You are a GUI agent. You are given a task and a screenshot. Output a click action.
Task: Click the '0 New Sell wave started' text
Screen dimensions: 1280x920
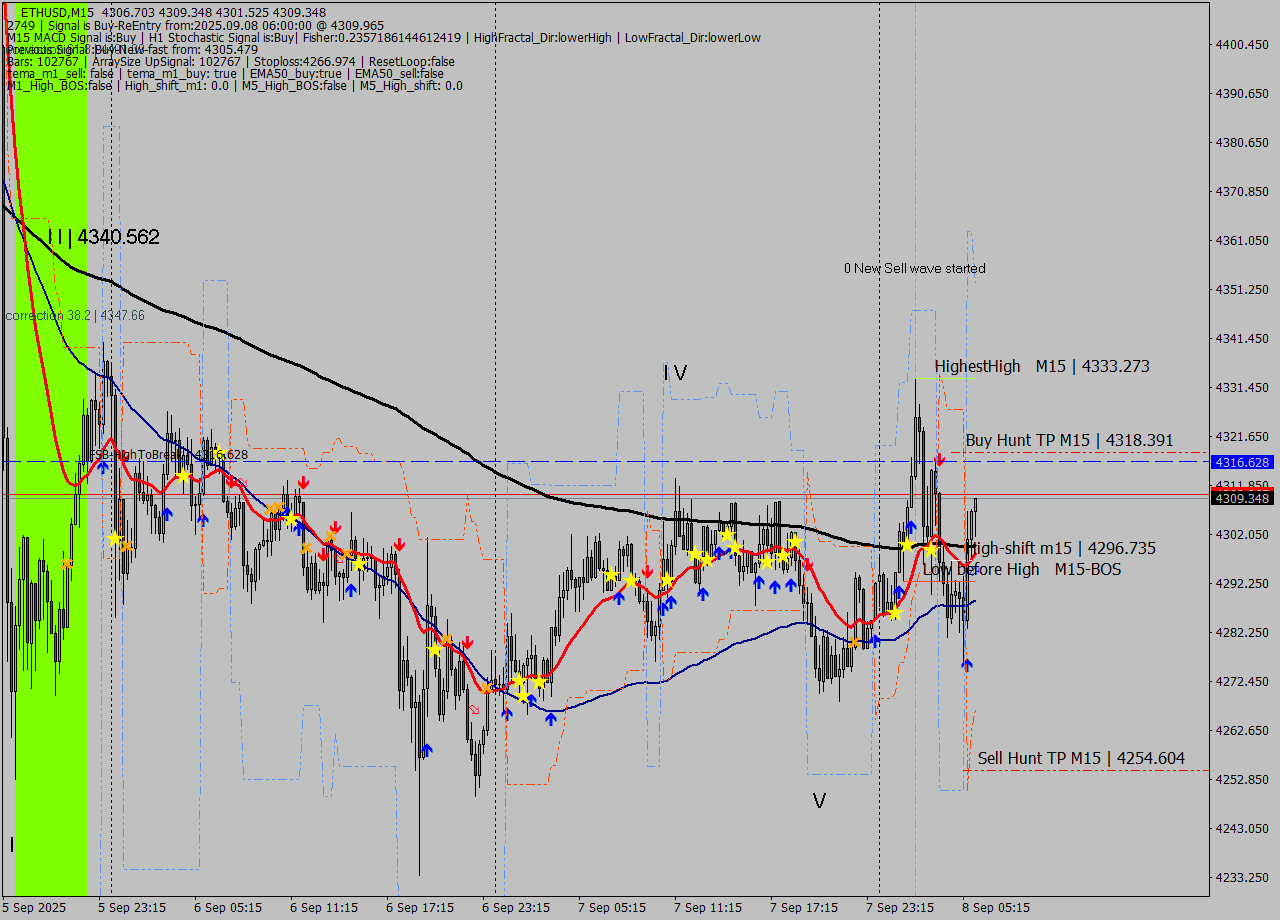click(914, 268)
